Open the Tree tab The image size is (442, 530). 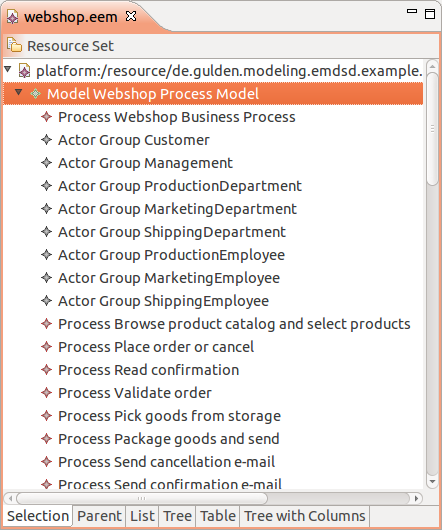click(177, 516)
